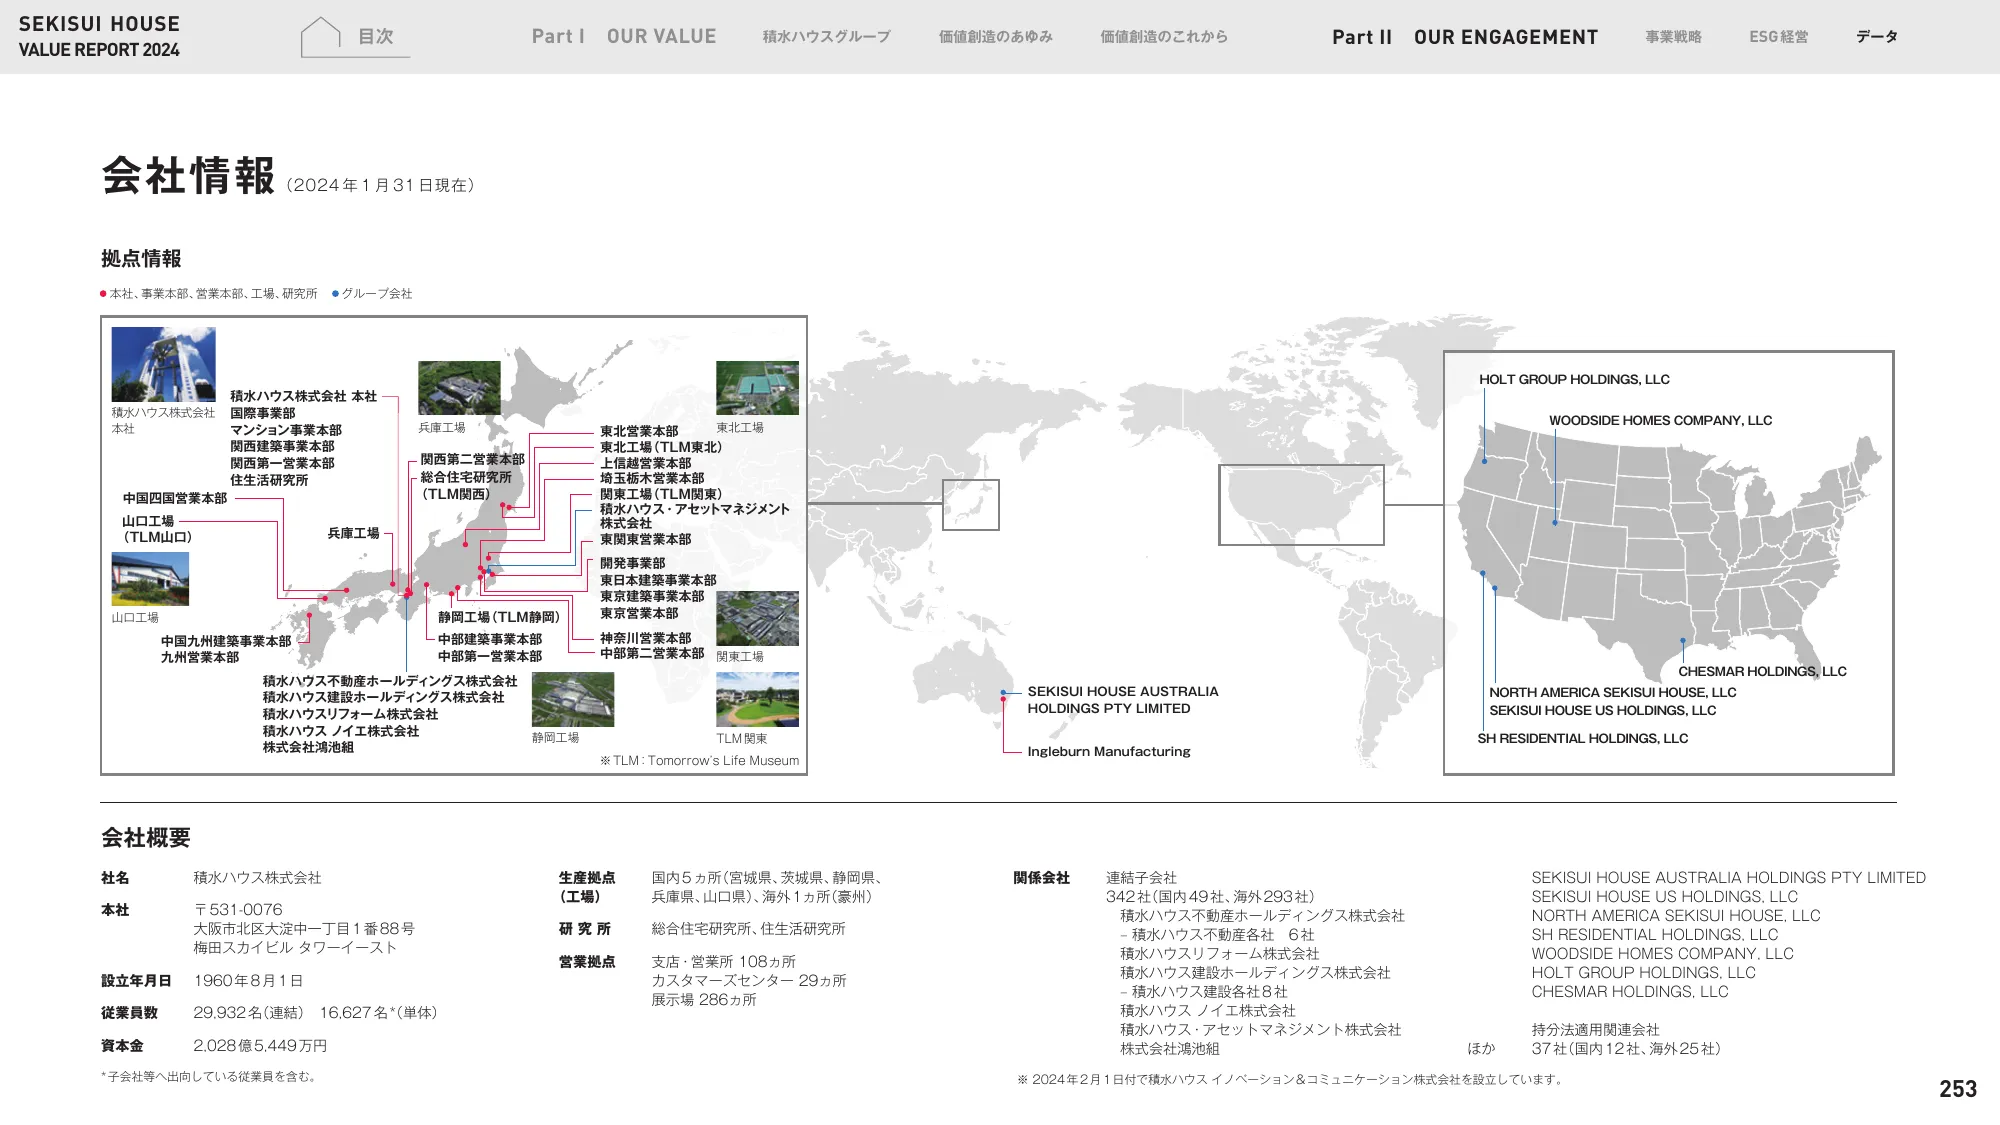Viewport: 2000px width, 1125px height.
Task: Click the 神奈川営業本部 label
Action: (x=645, y=638)
